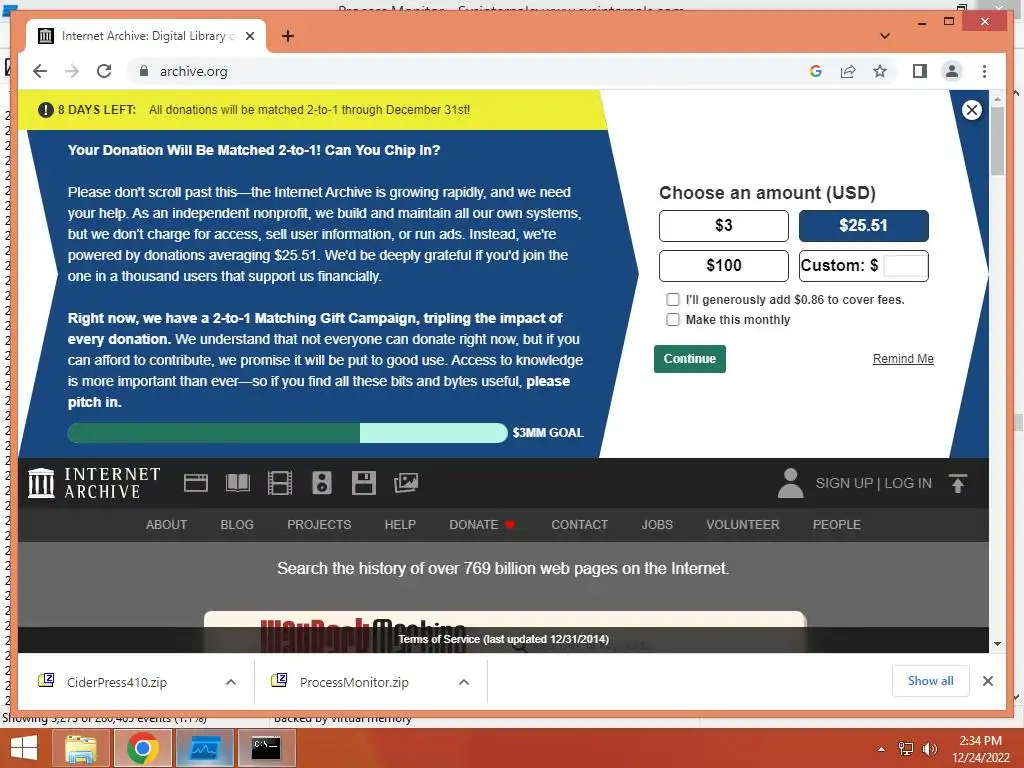Open the BLOG menu item

[237, 524]
